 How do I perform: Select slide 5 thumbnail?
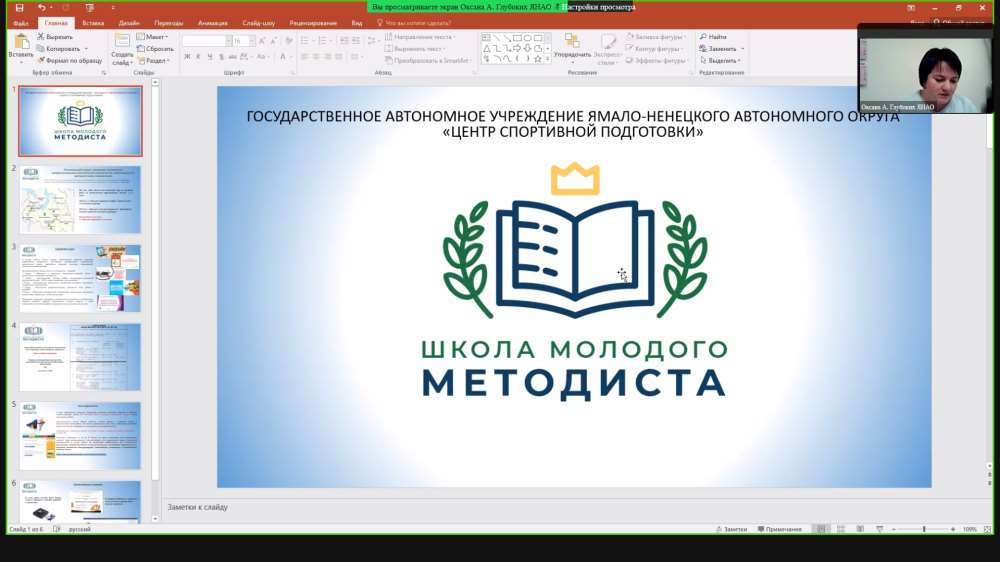80,436
